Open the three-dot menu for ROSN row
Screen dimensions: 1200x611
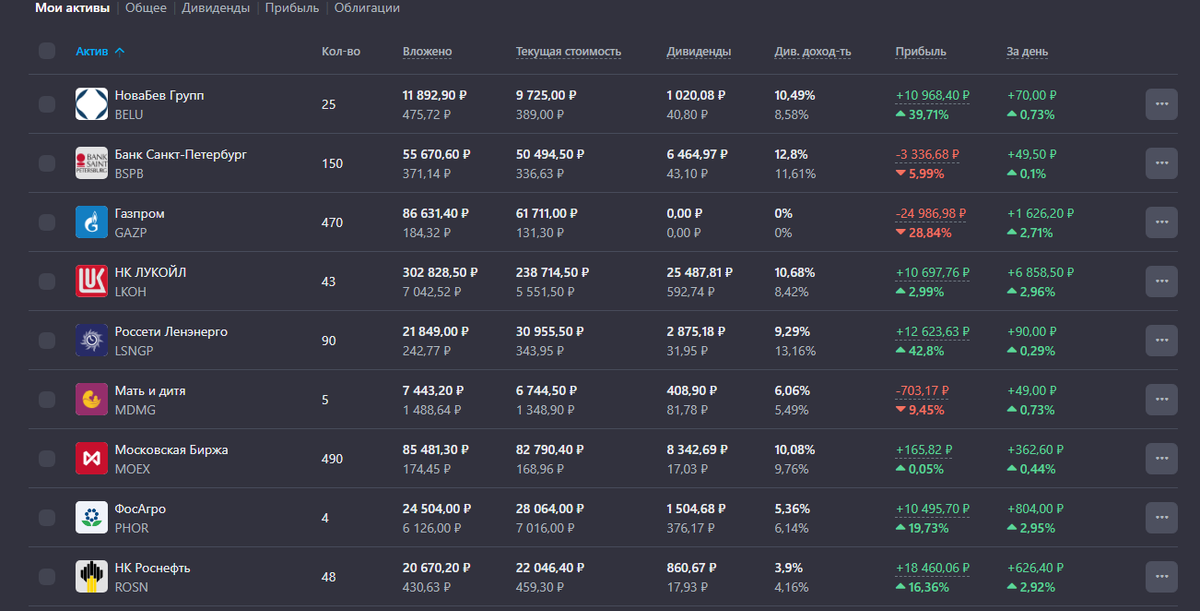click(1161, 576)
